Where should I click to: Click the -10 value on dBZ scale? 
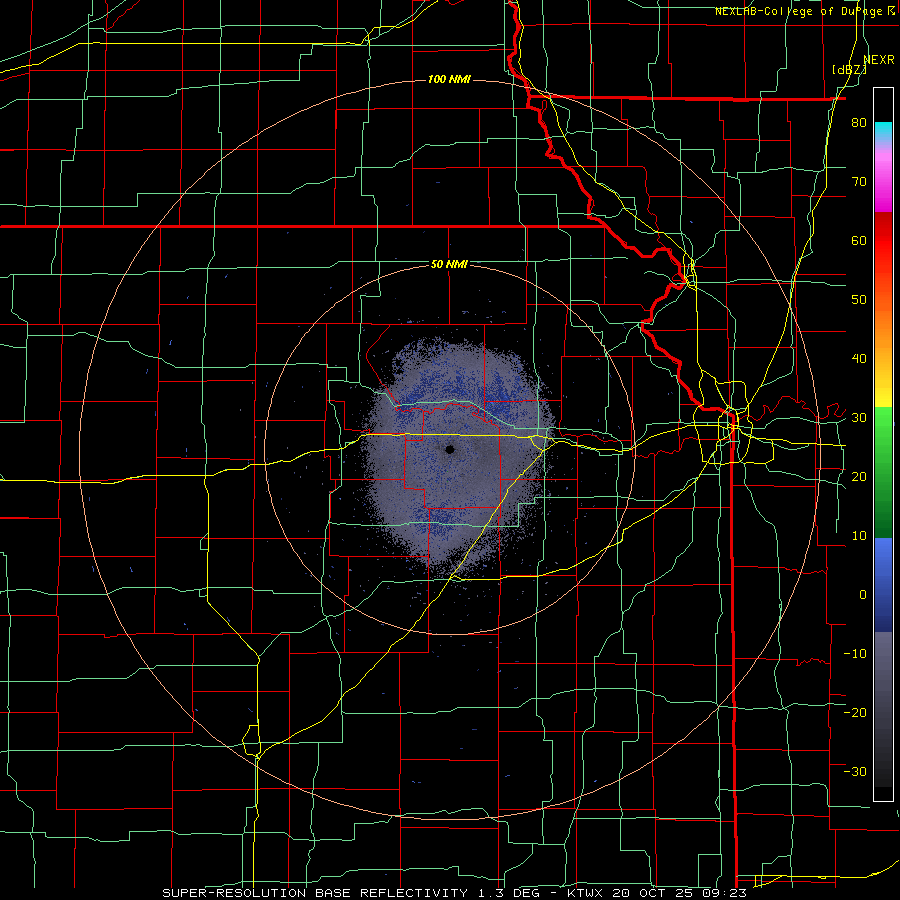tap(855, 654)
